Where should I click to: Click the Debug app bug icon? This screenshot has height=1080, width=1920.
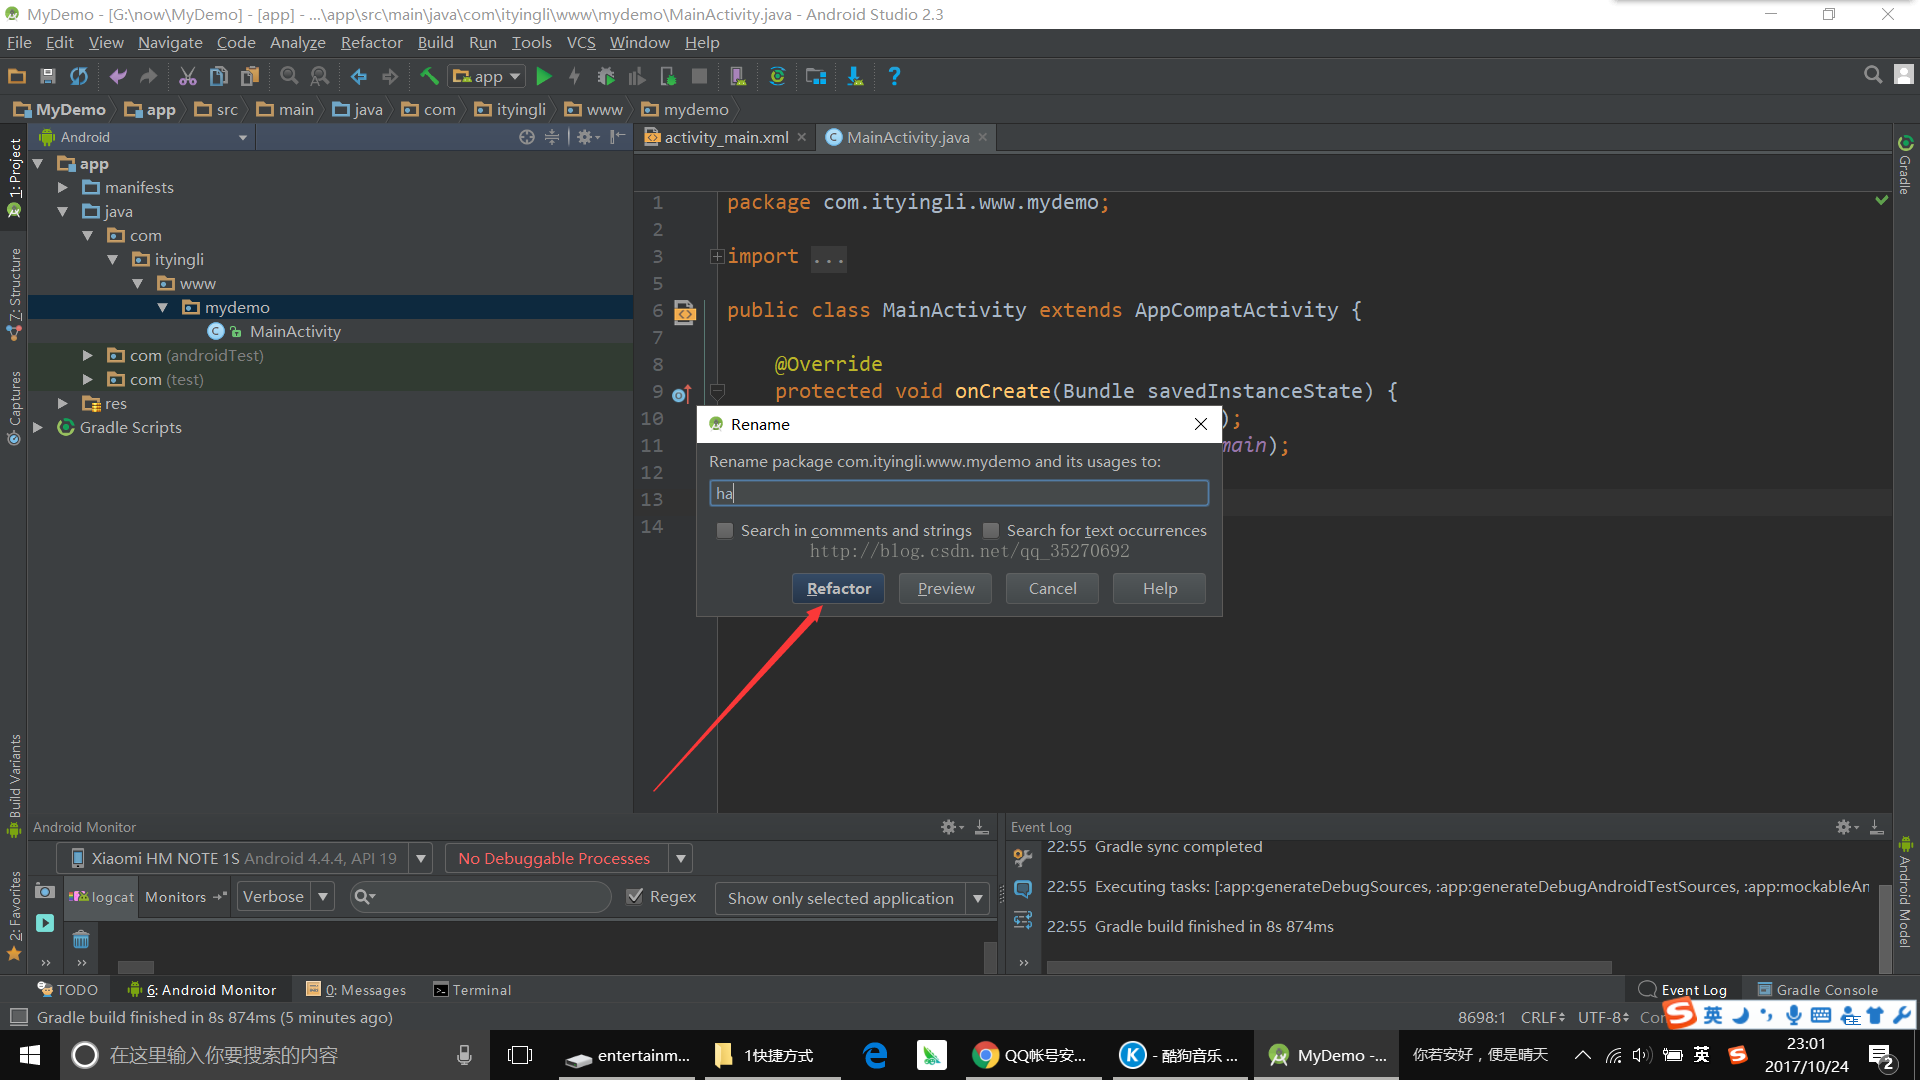point(606,76)
